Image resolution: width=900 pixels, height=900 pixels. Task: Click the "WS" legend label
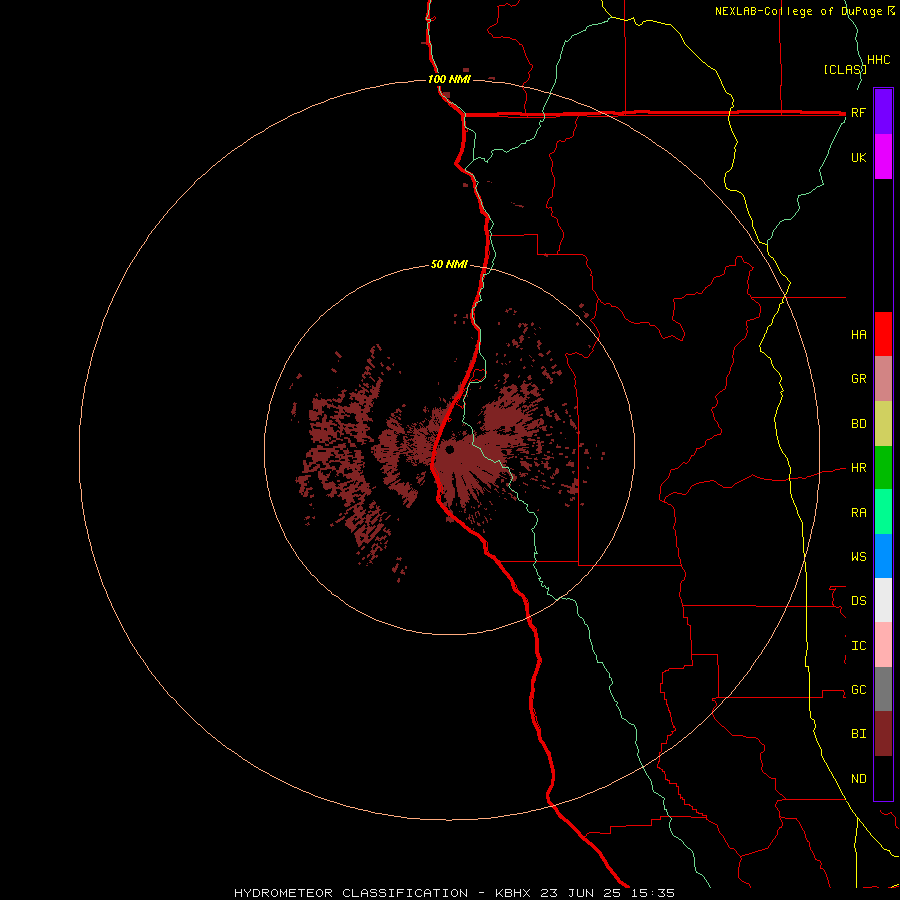tap(858, 556)
